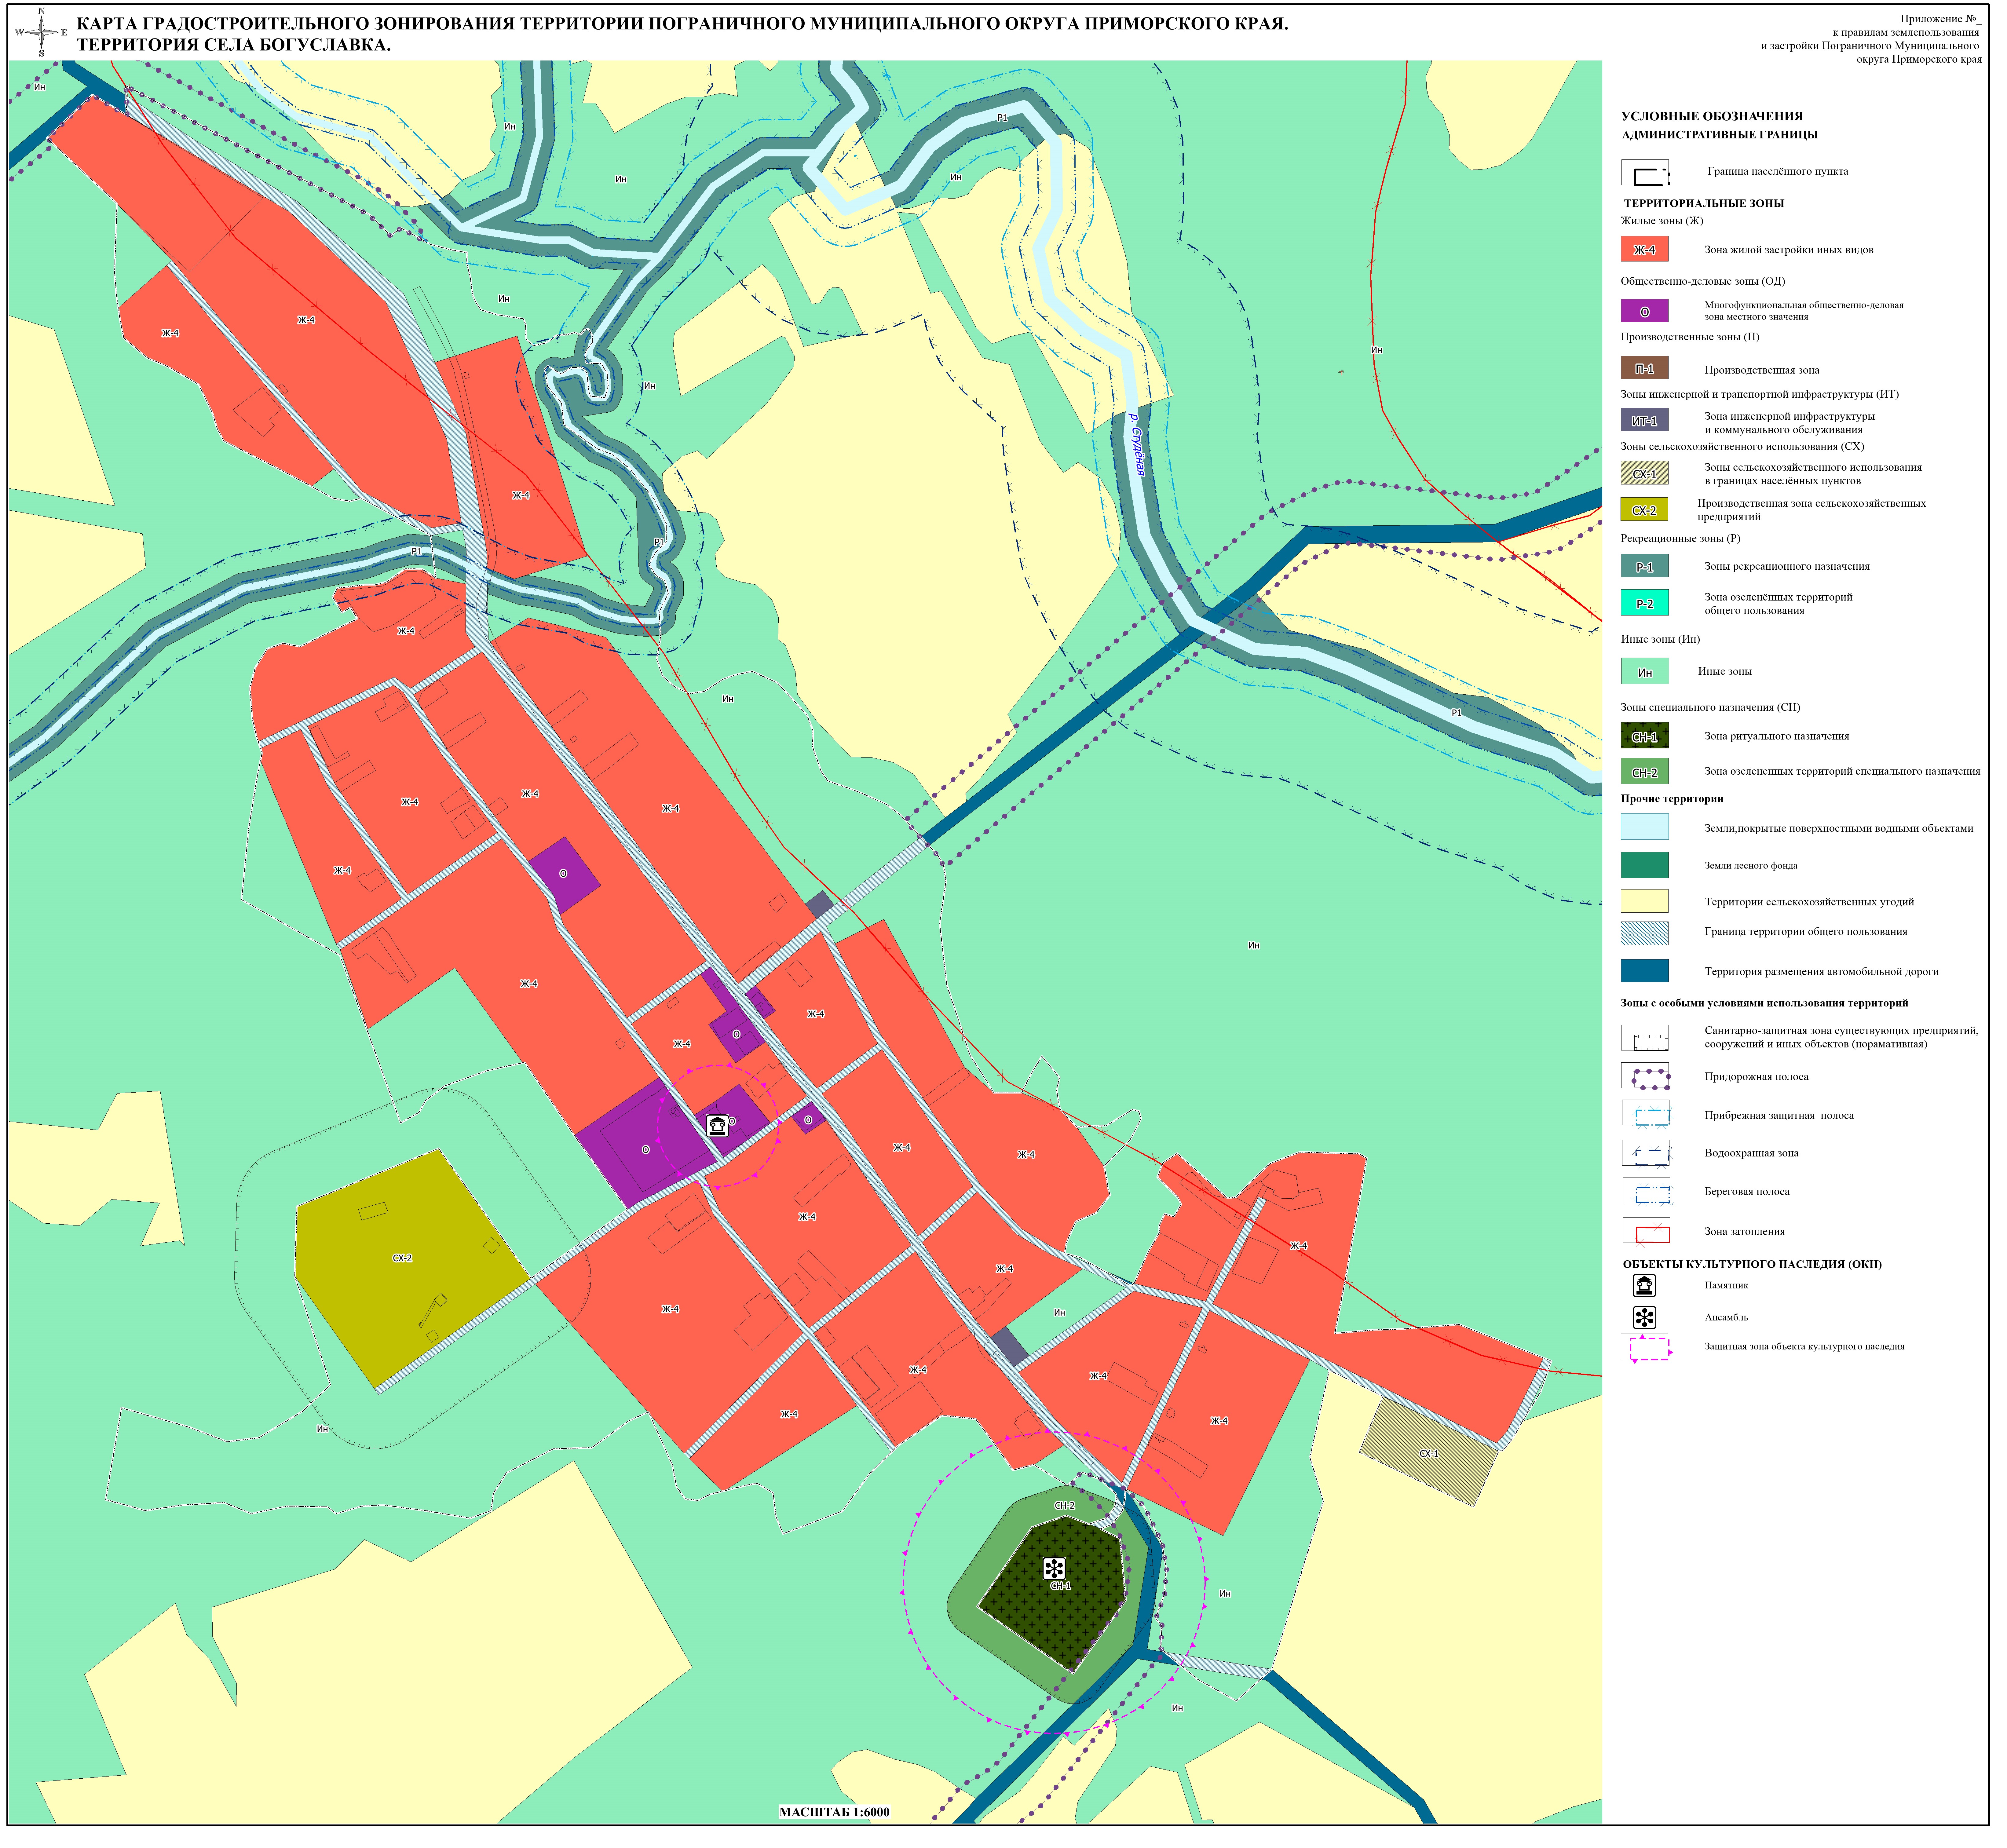Screen dimensions: 2007x1848
Task: Click the compass rose beside the title
Action: 41,32
